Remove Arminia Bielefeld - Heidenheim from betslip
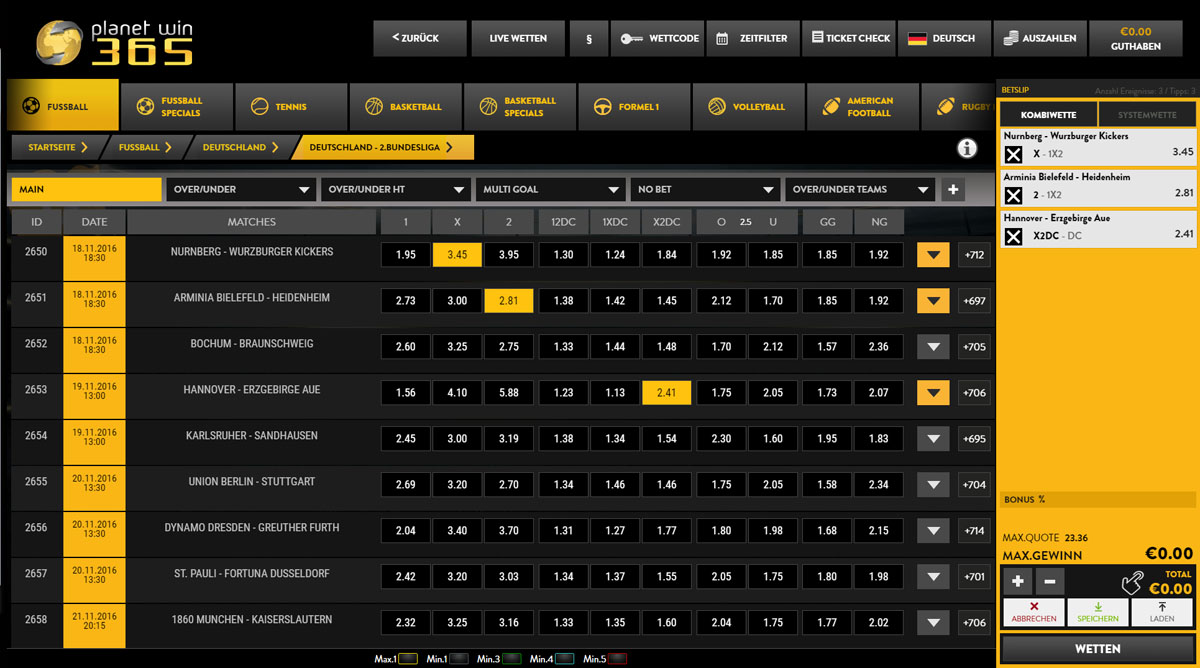This screenshot has height=668, width=1200. [1013, 195]
